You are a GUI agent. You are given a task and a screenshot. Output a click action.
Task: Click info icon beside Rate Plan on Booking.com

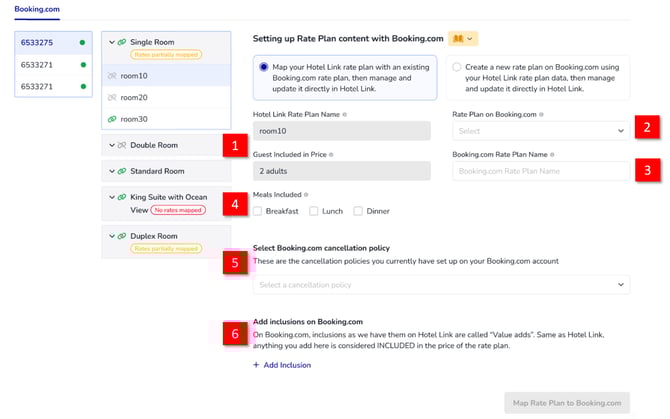coord(541,115)
